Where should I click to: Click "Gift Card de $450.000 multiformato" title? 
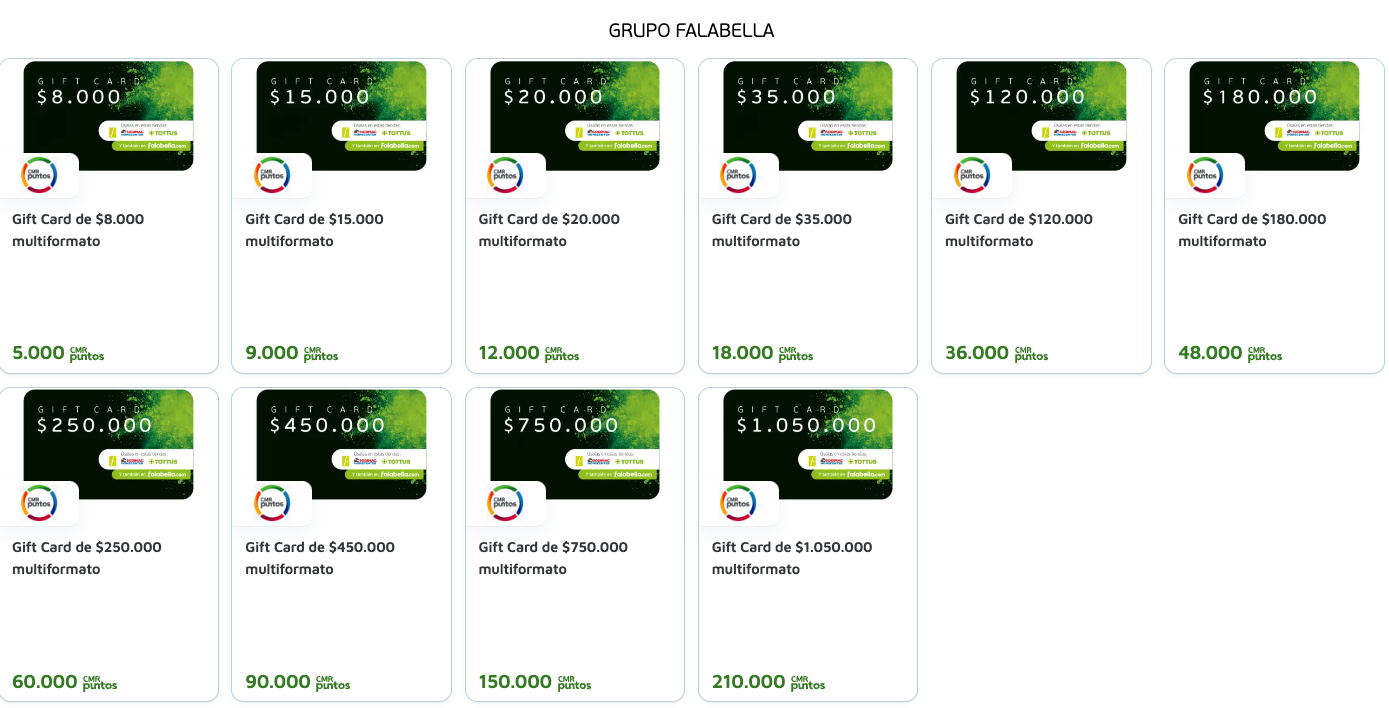[320, 558]
